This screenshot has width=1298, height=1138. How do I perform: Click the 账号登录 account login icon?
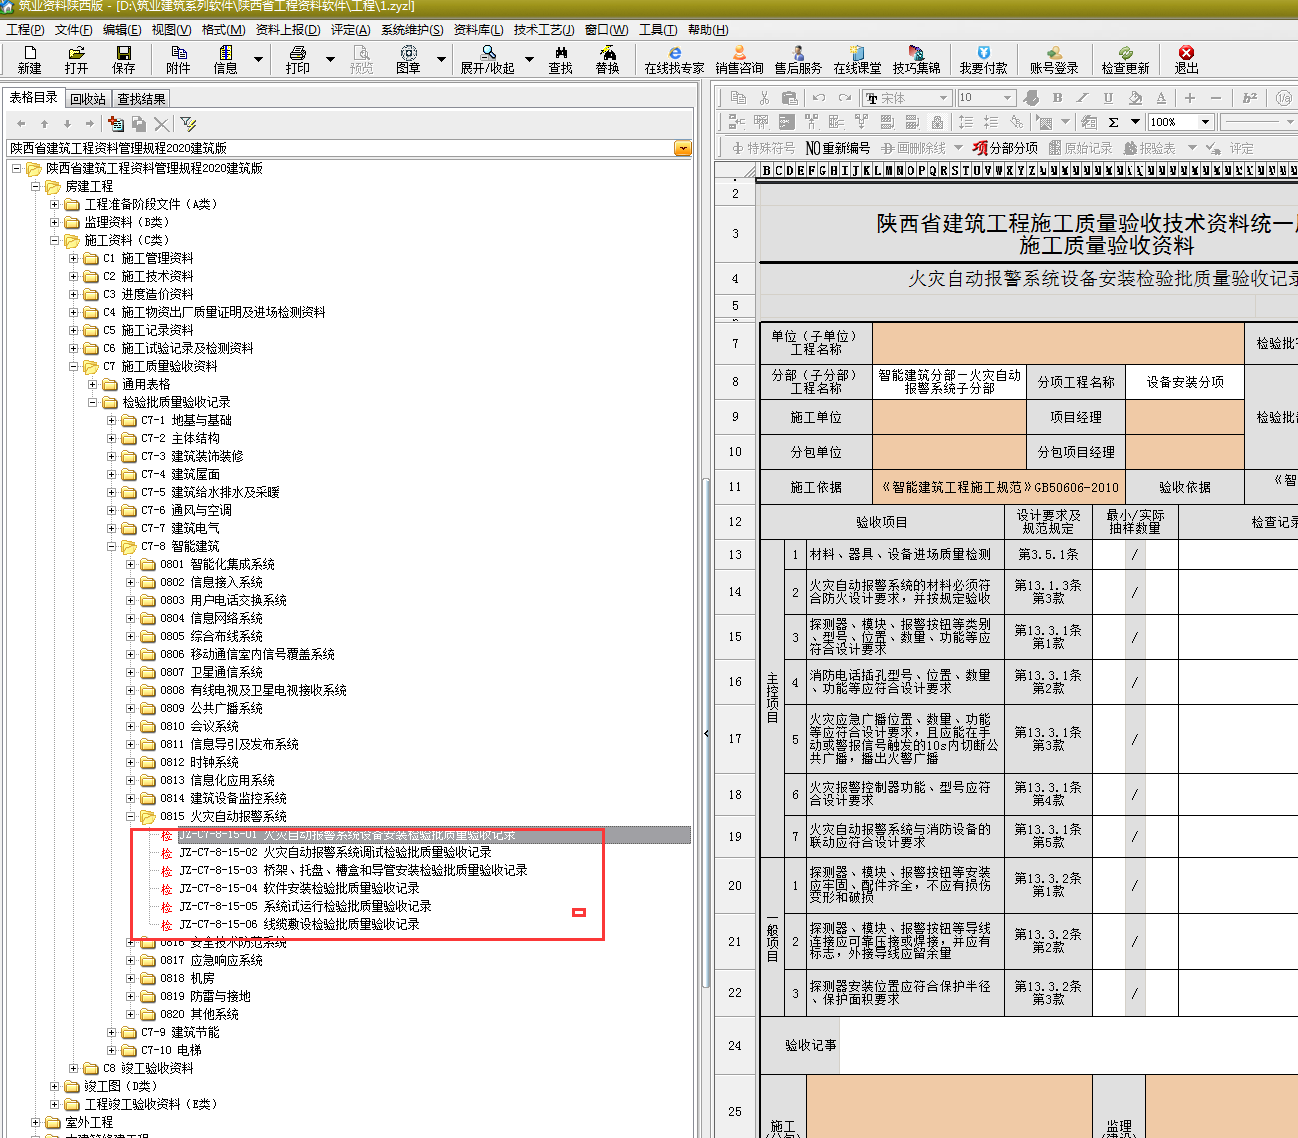(1054, 59)
